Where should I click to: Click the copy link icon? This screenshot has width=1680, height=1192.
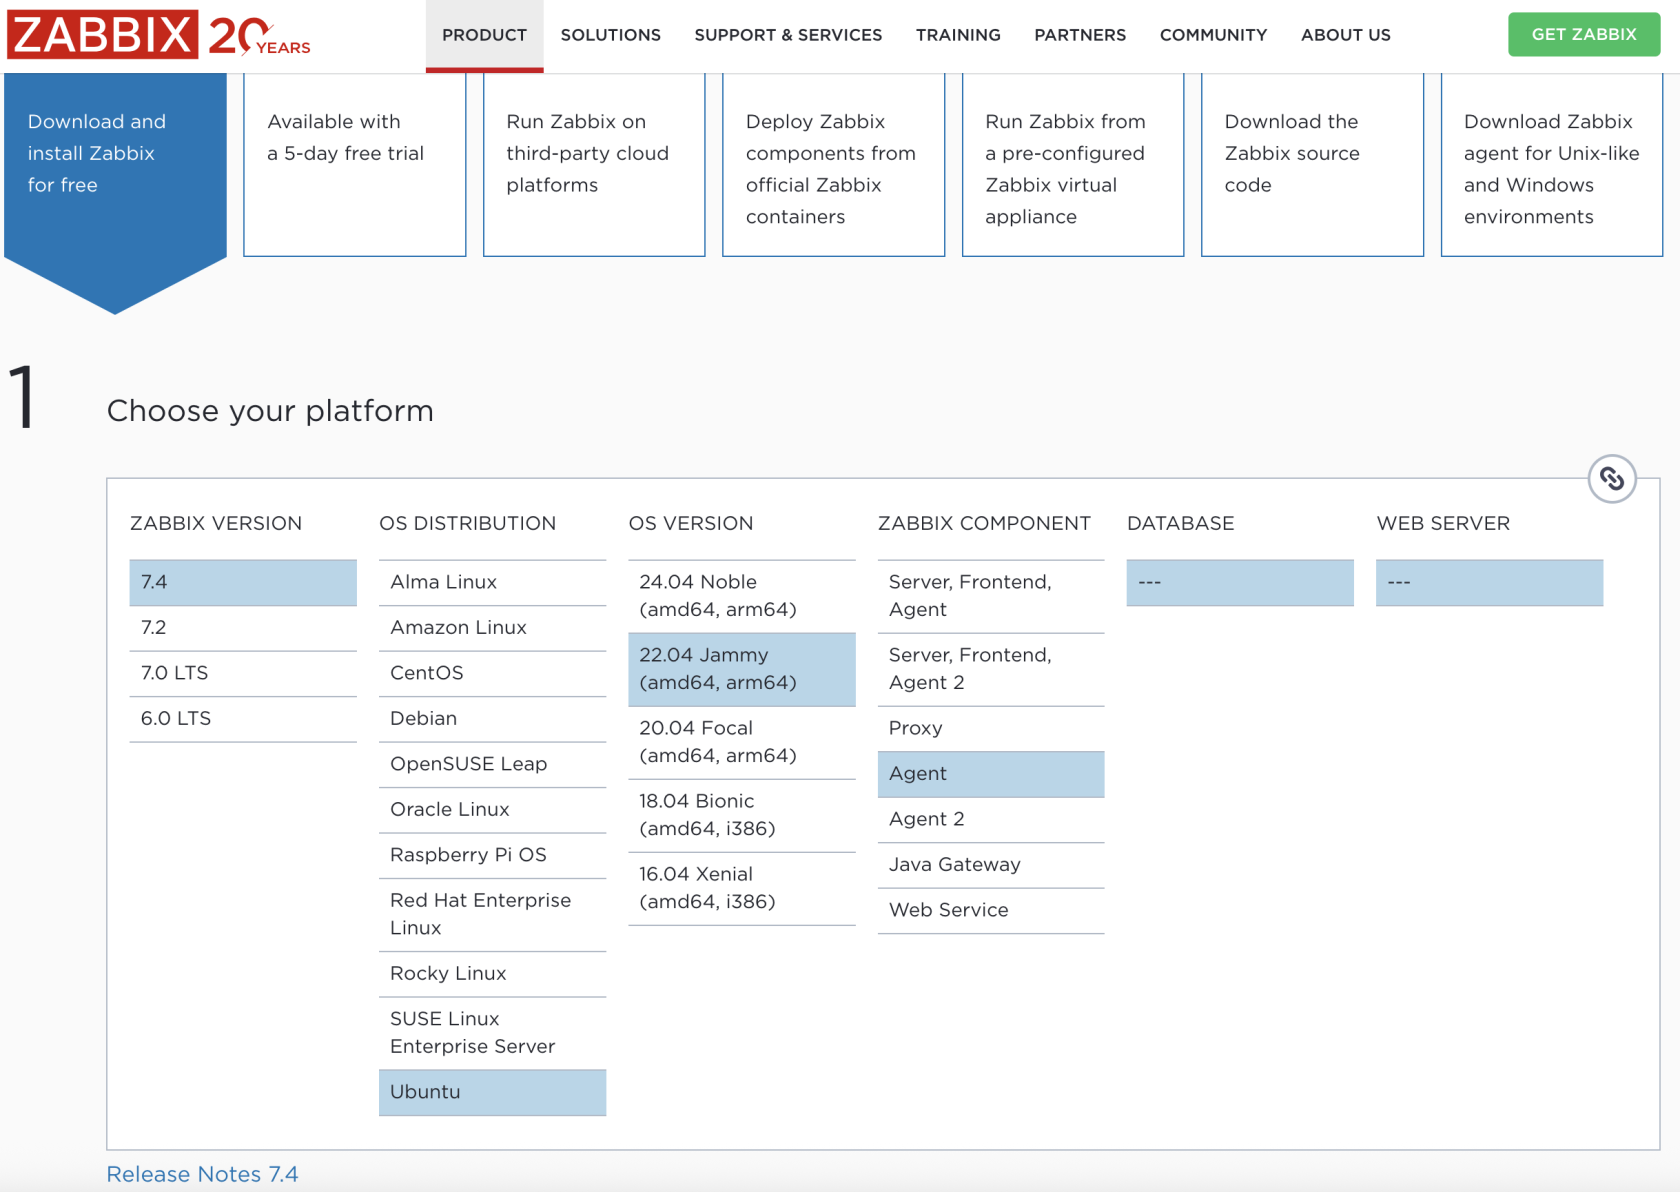(1611, 479)
